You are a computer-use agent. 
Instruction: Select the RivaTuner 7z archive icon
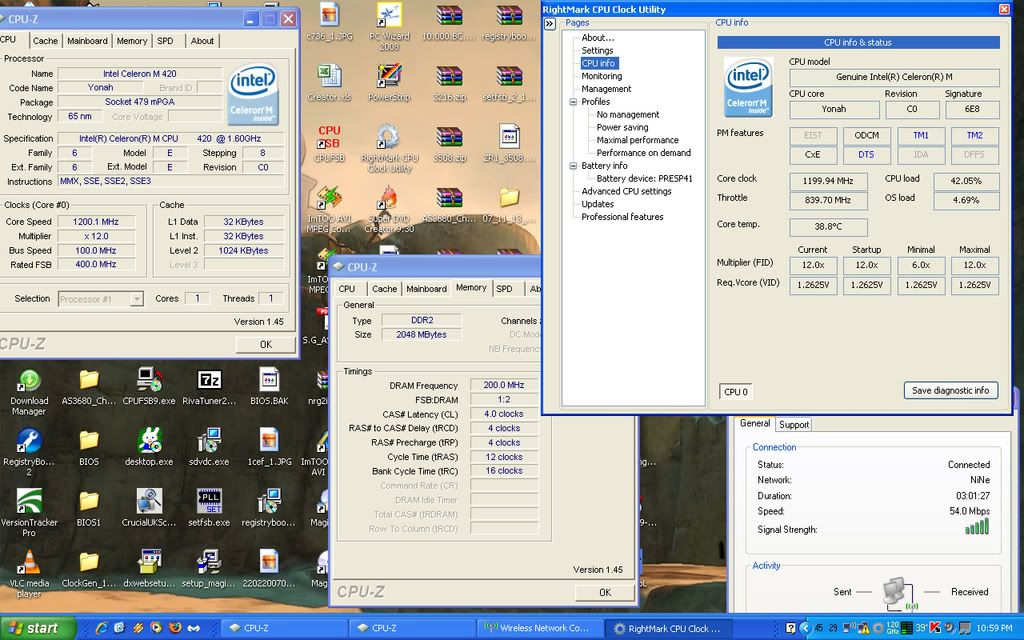click(x=209, y=387)
